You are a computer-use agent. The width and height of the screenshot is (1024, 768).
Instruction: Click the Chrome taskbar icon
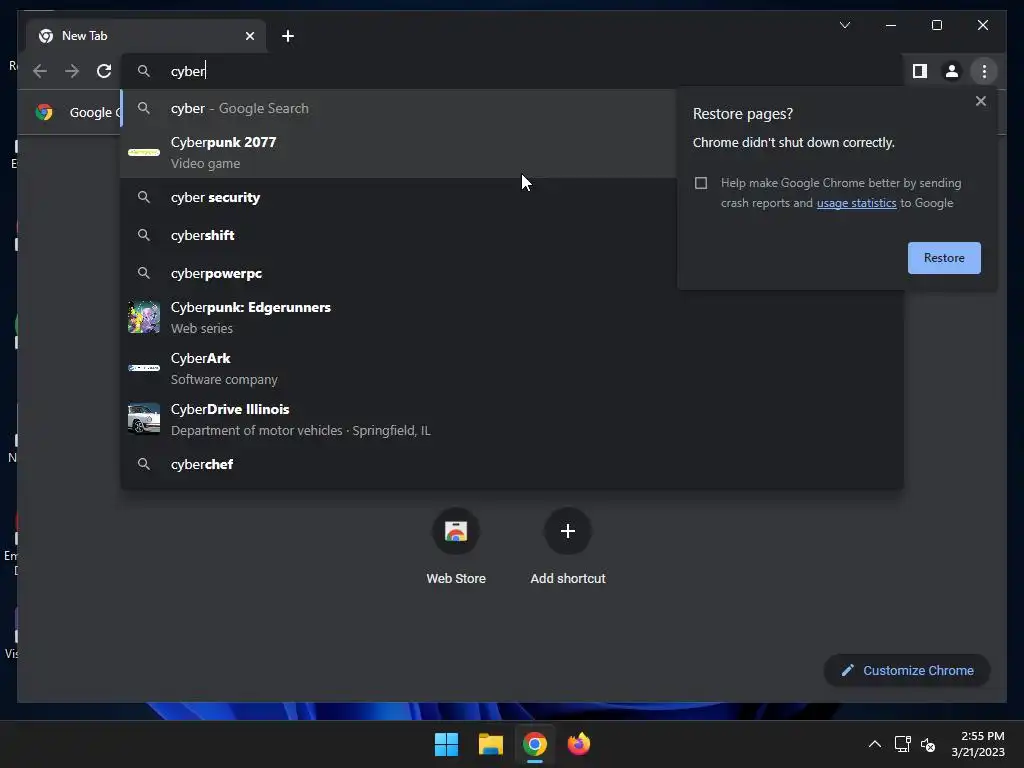tap(534, 744)
